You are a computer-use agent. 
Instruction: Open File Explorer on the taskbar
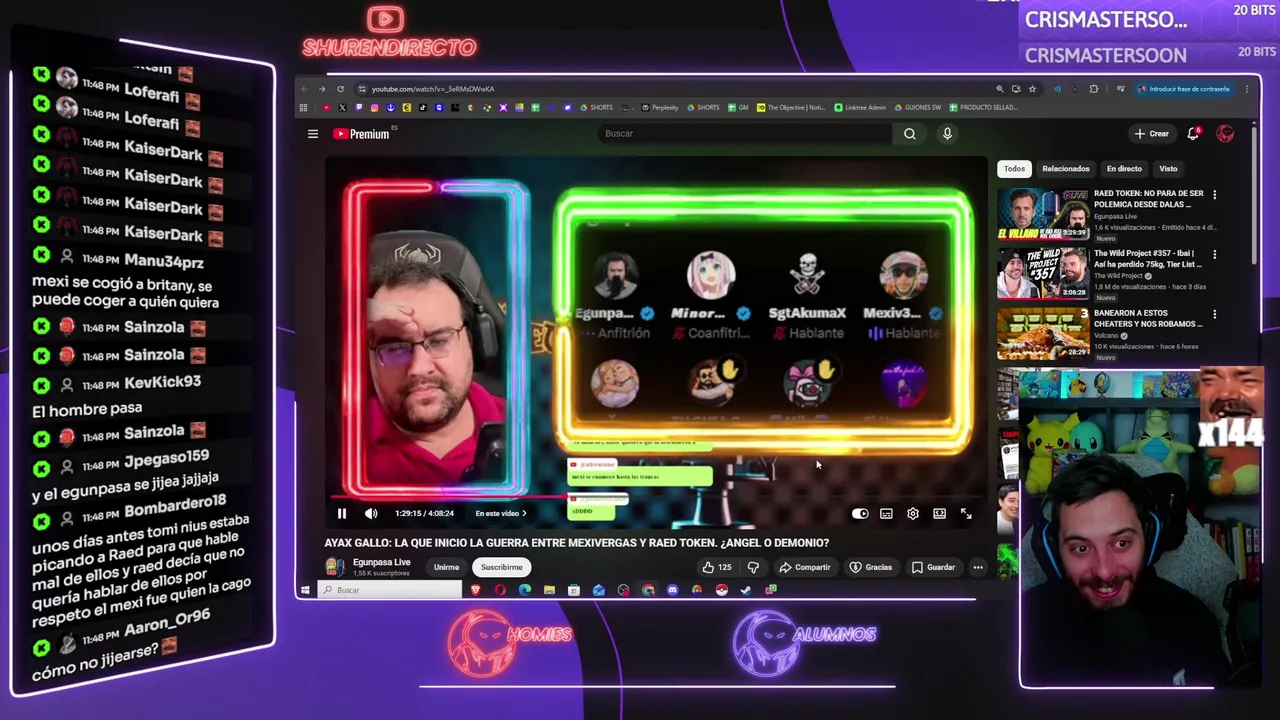click(549, 590)
